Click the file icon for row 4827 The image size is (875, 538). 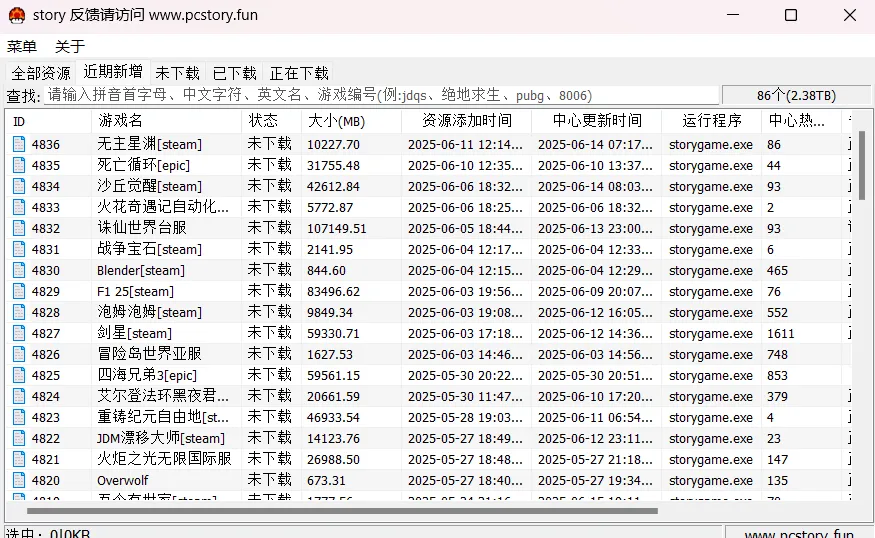19,333
